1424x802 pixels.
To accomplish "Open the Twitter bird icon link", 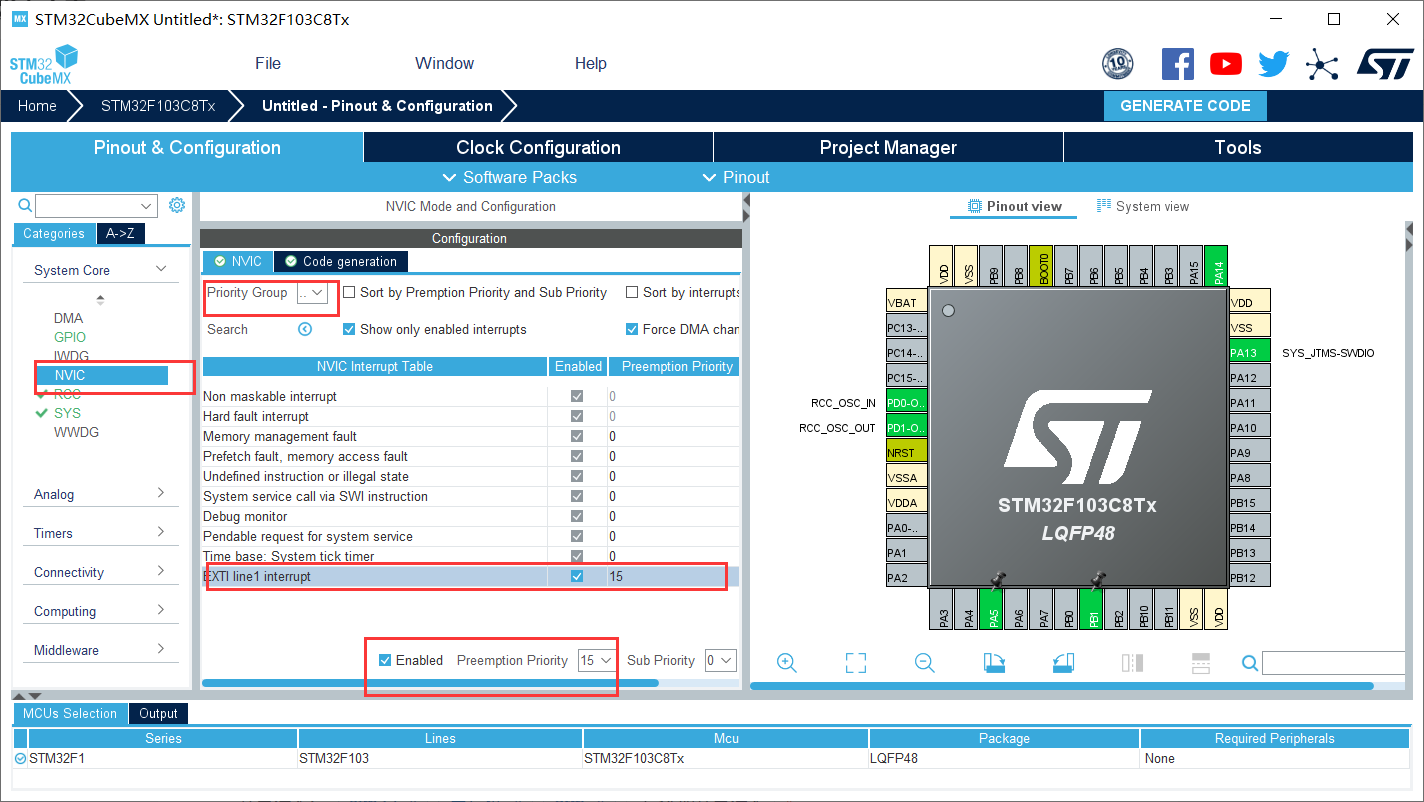I will [1274, 64].
